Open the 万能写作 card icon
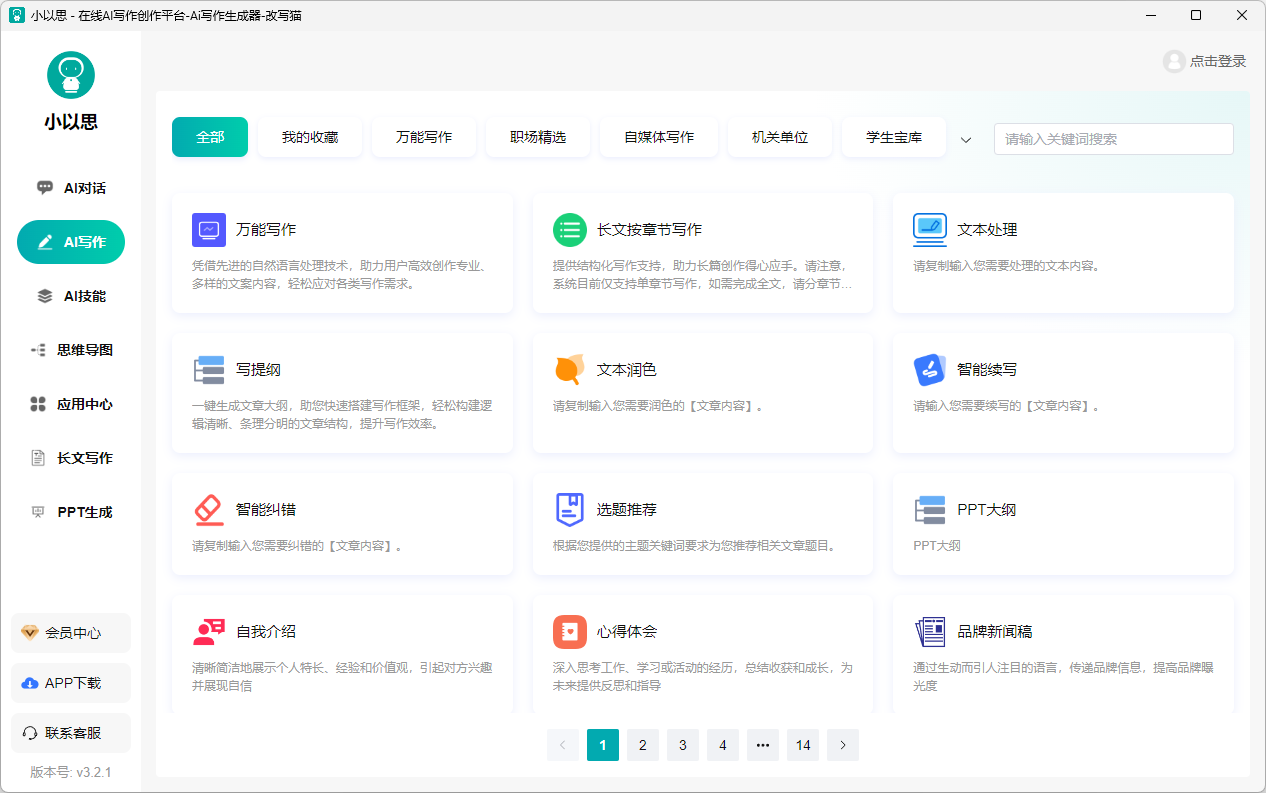Image resolution: width=1266 pixels, height=793 pixels. (209, 230)
